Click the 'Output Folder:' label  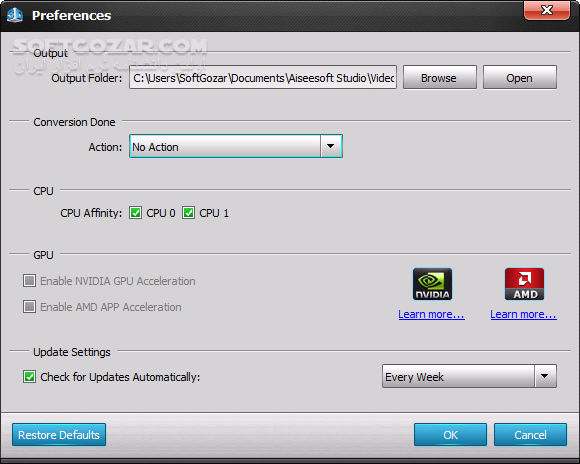pos(87,78)
